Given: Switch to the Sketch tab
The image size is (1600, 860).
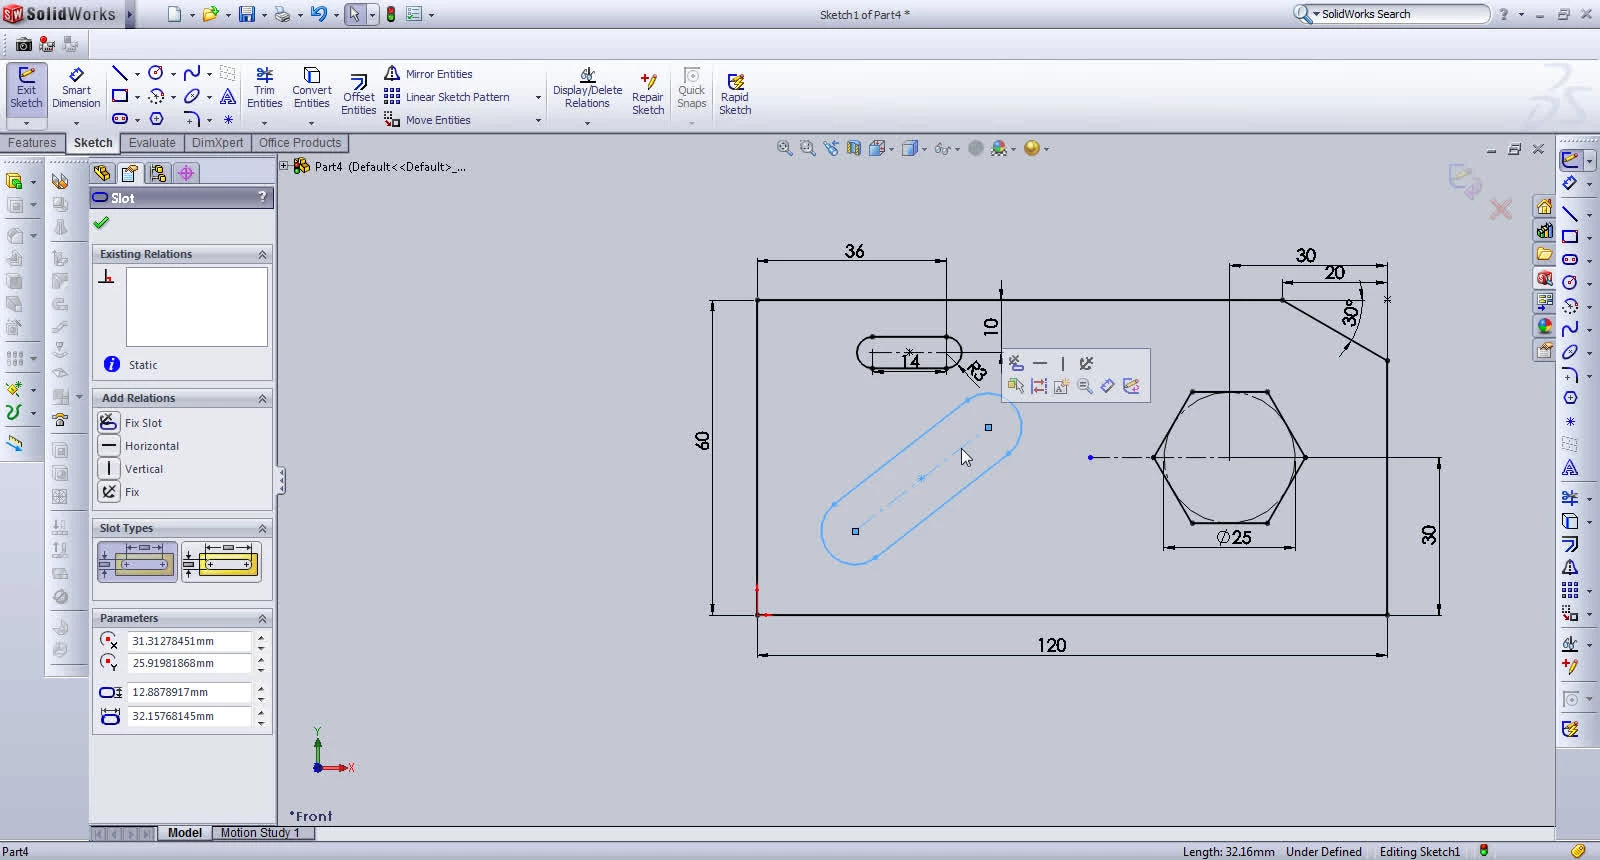Looking at the screenshot, I should (x=93, y=143).
